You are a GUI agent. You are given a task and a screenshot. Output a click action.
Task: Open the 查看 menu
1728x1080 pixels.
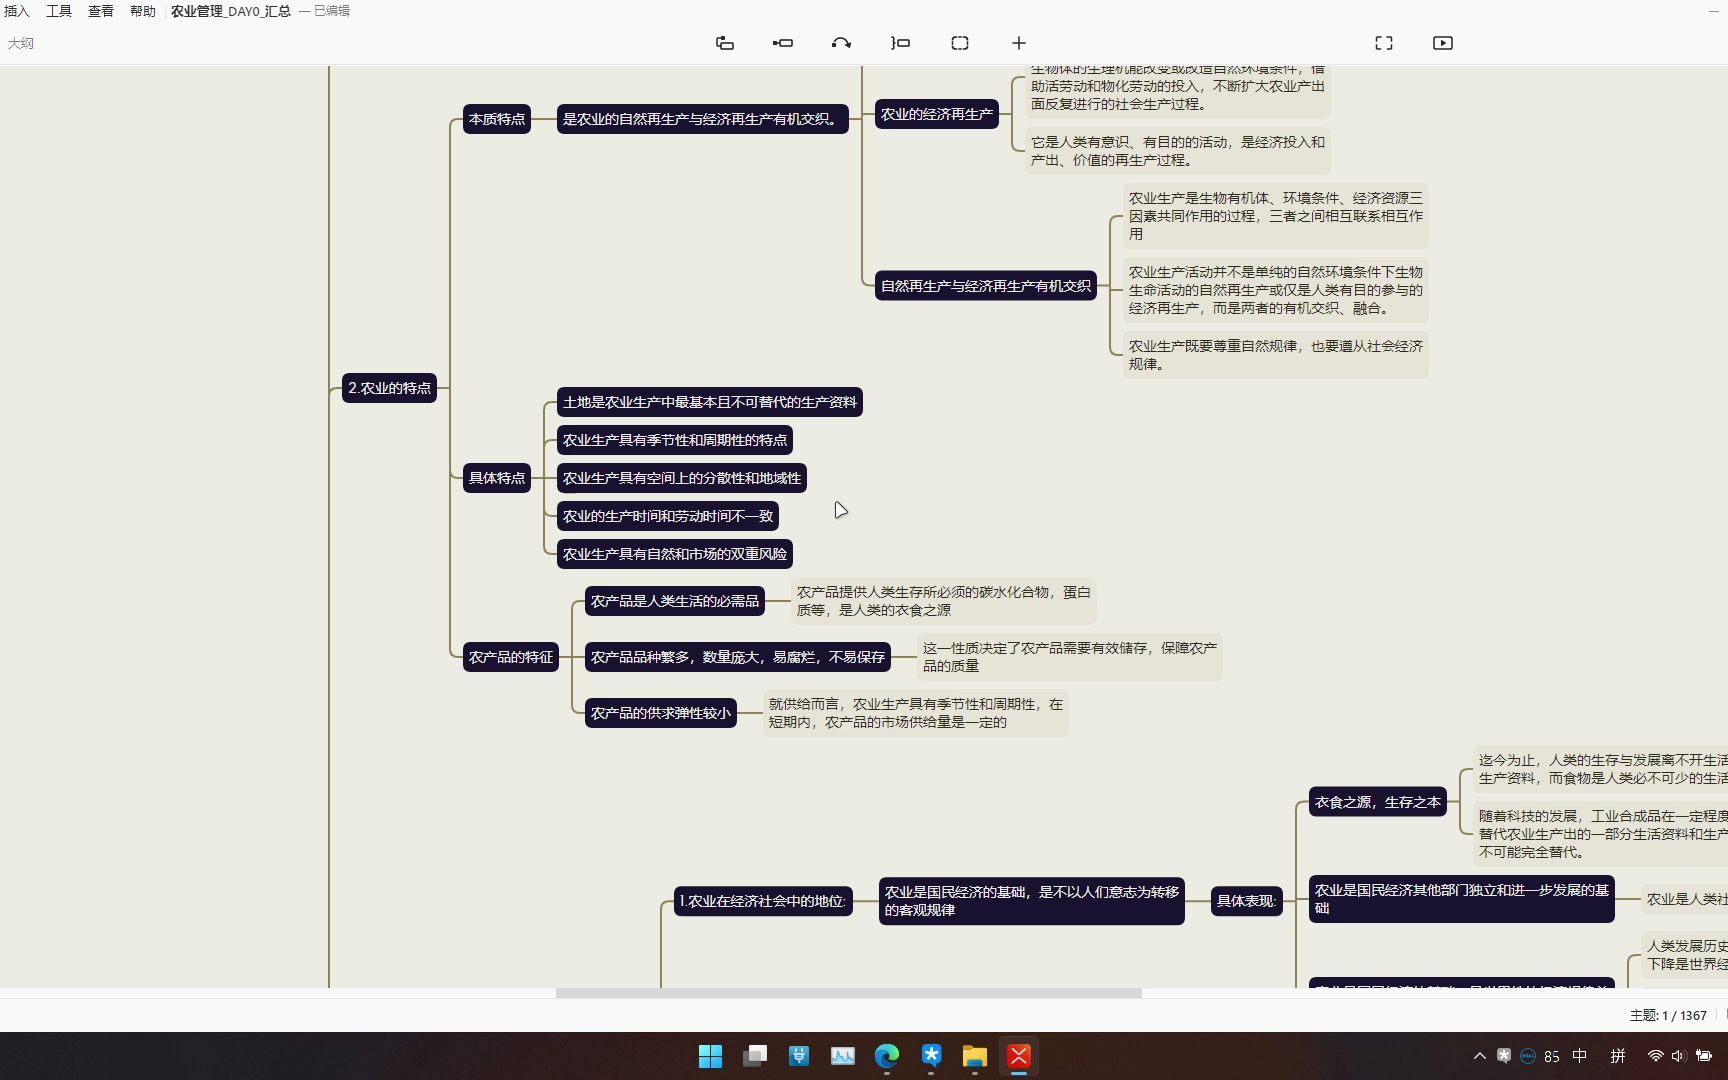coord(101,11)
